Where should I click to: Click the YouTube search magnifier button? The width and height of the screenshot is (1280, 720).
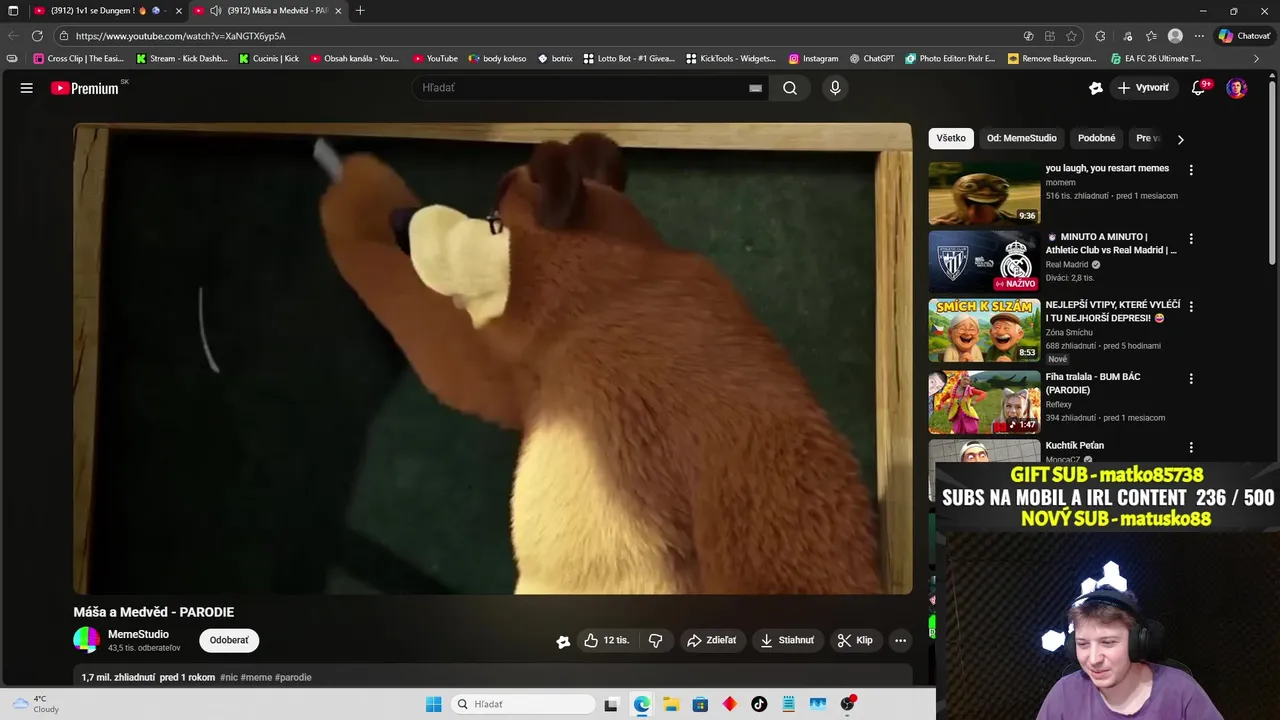[x=790, y=88]
